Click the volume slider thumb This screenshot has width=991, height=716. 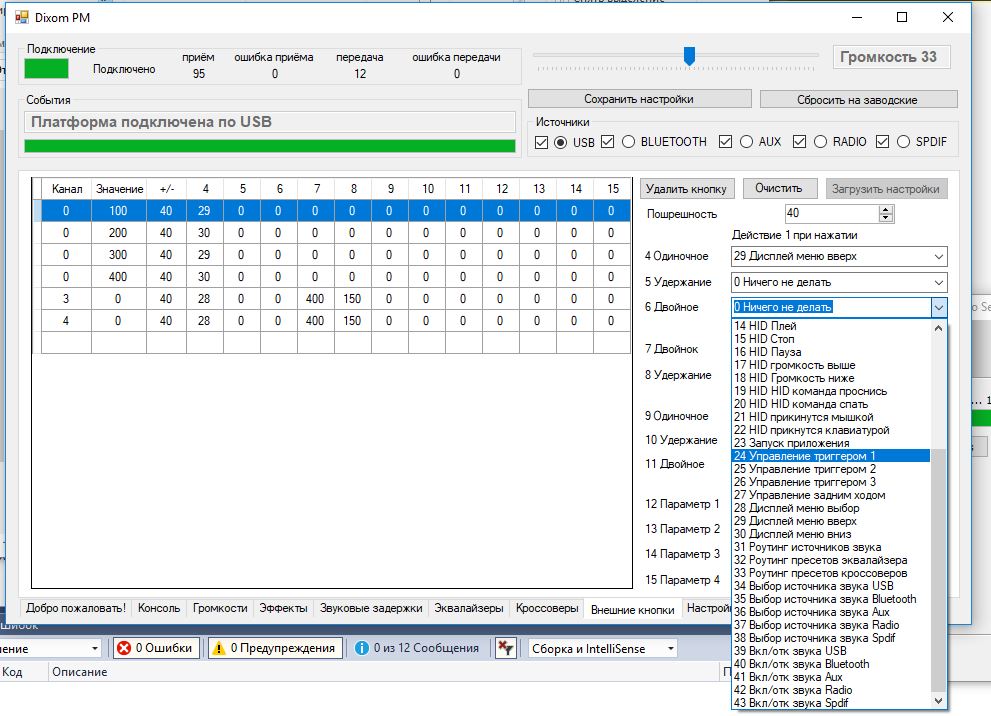(689, 56)
